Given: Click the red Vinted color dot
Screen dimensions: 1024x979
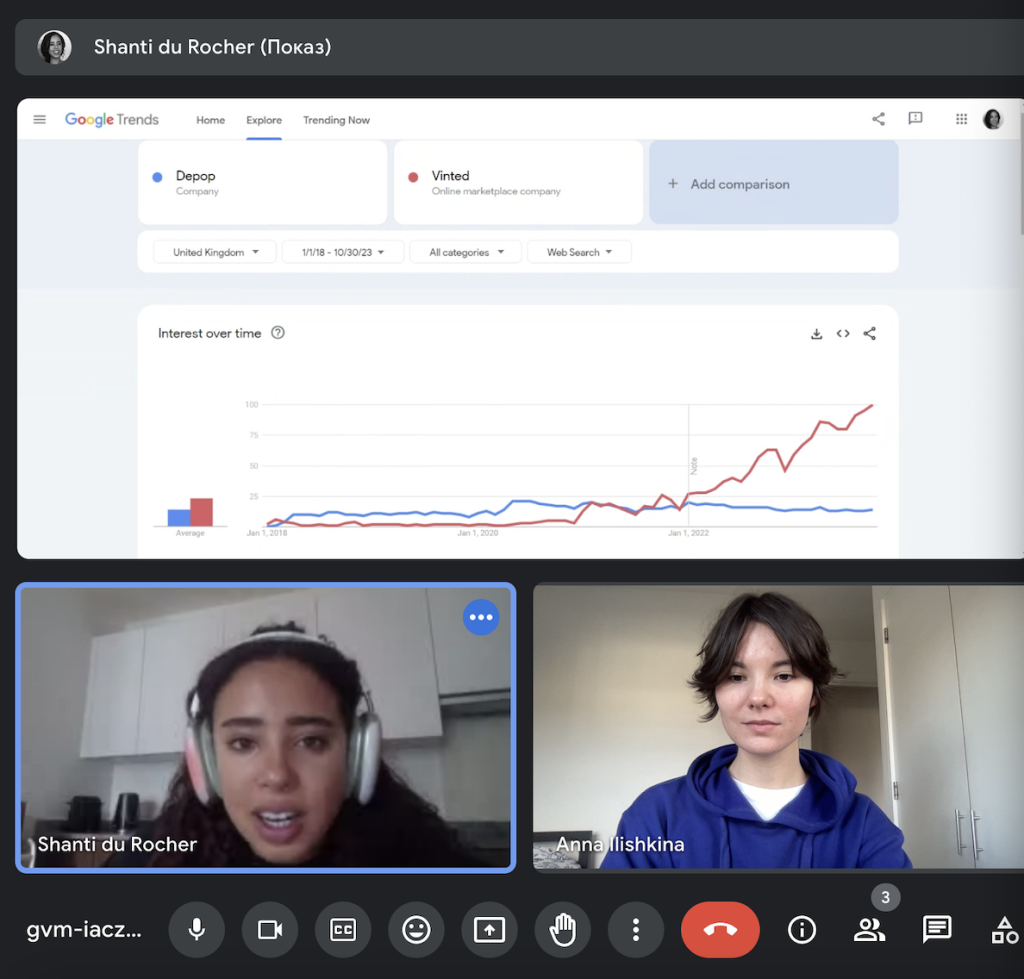Looking at the screenshot, I should 413,177.
